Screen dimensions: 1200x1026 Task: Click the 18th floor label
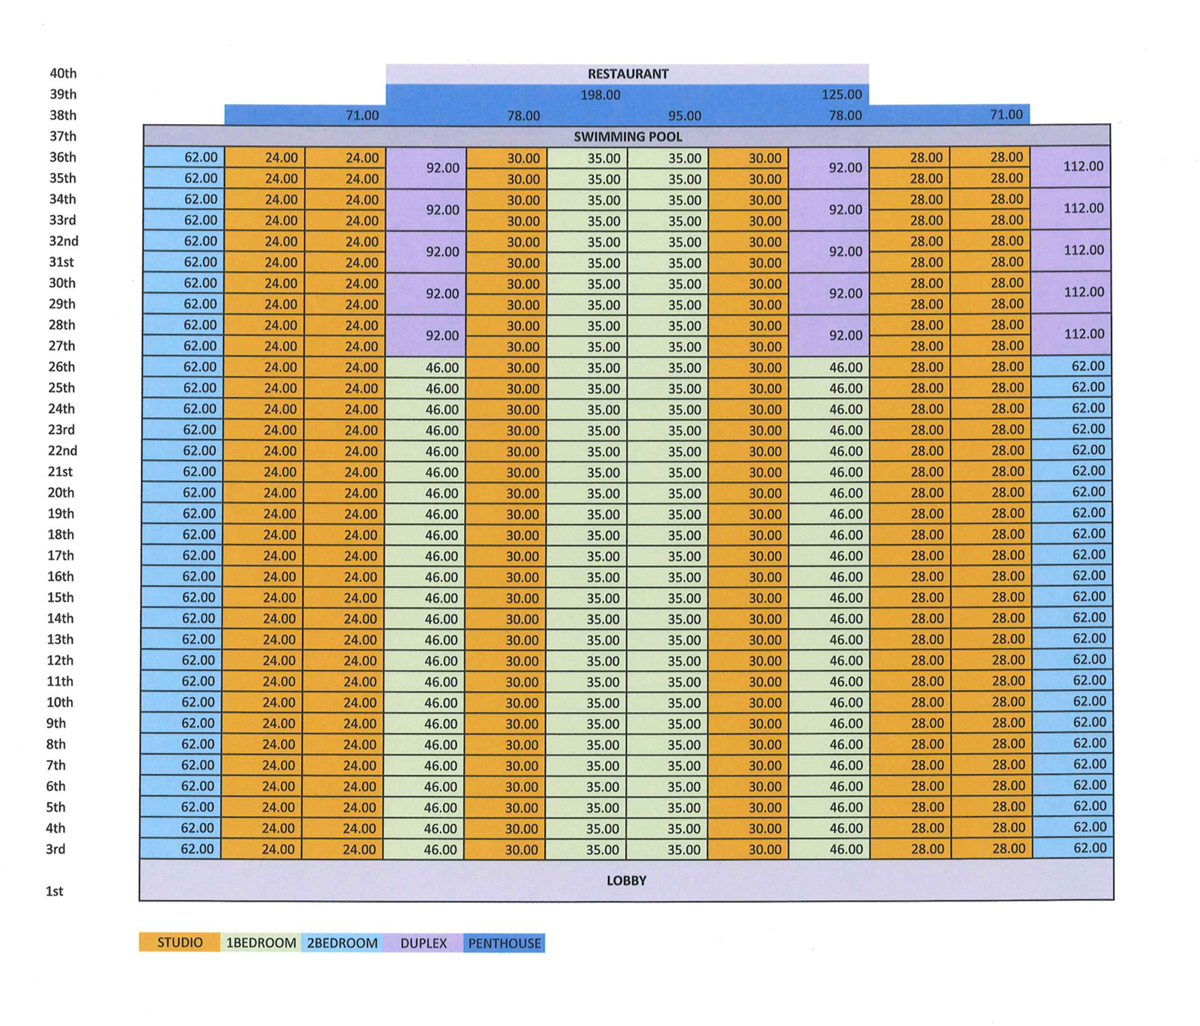click(60, 535)
